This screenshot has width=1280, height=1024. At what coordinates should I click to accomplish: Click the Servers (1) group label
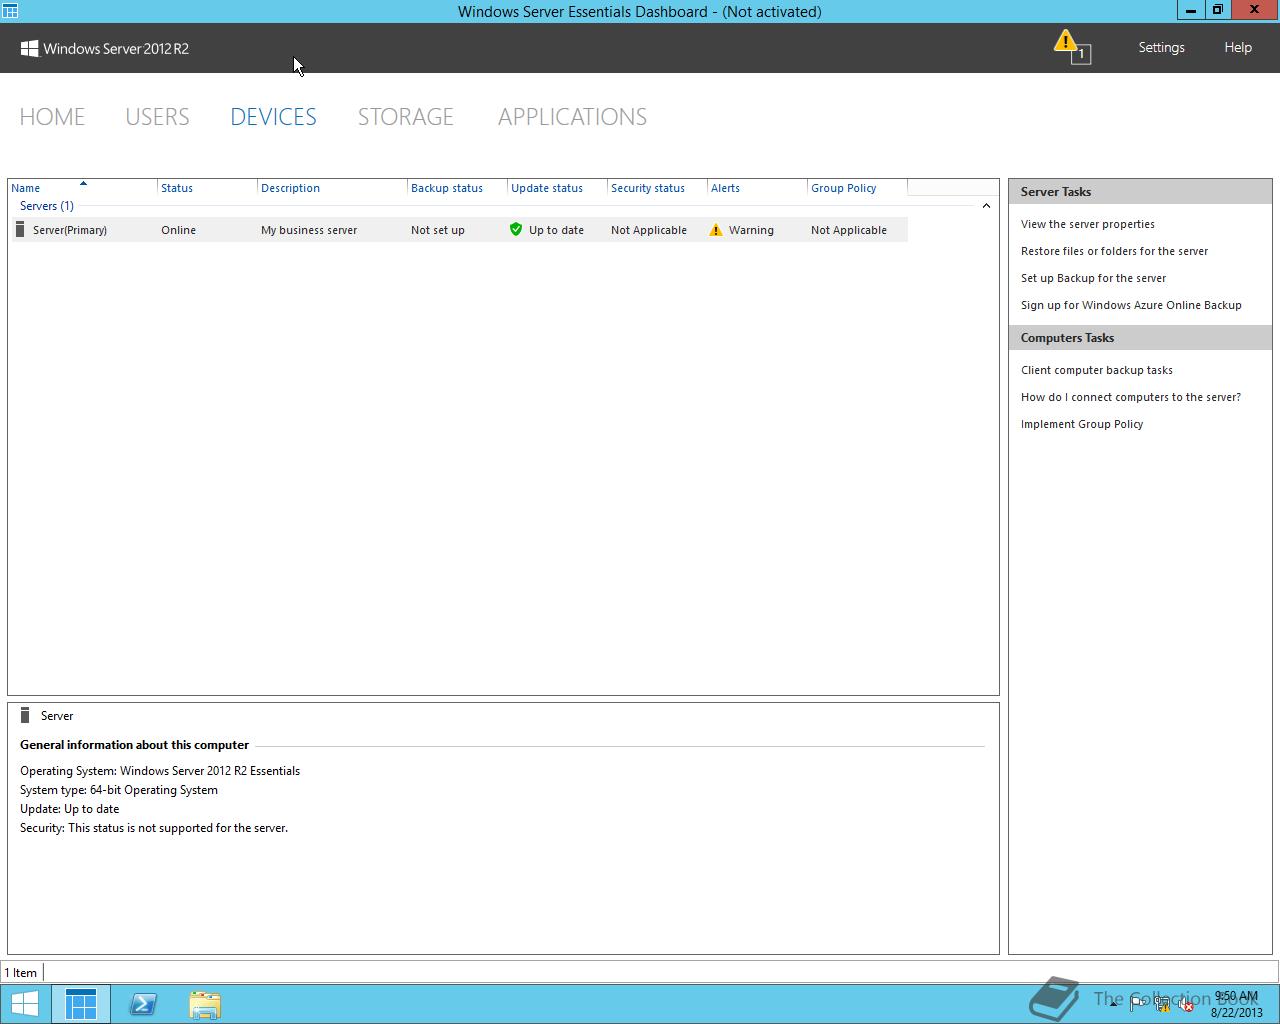pyautogui.click(x=47, y=206)
